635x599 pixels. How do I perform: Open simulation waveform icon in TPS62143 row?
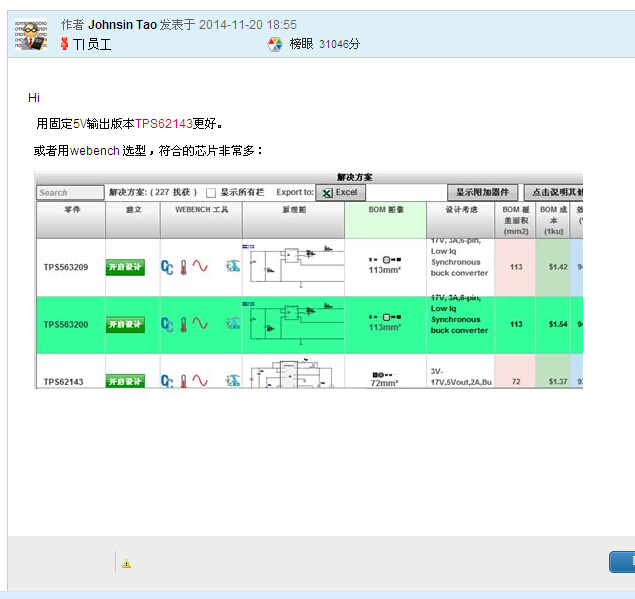click(200, 381)
